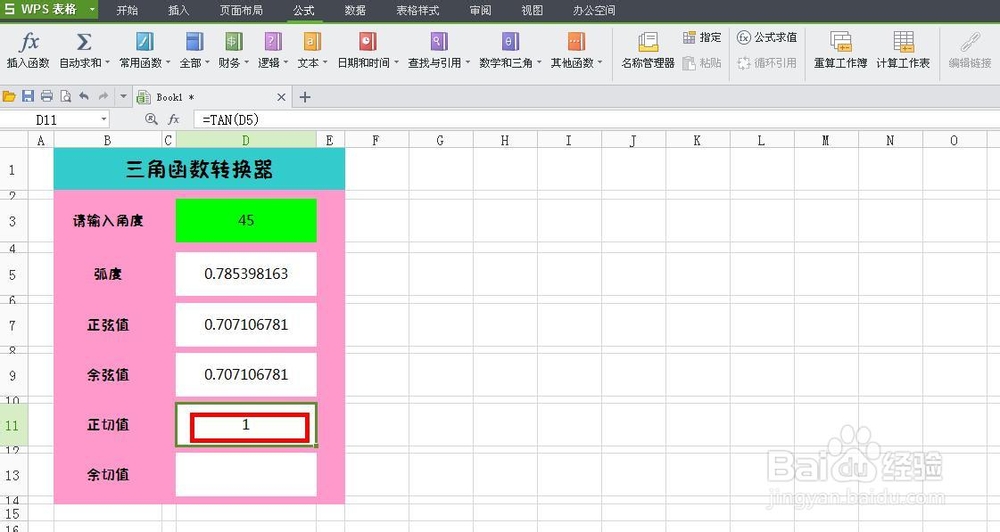
Task: Click the magnifier icon beside formula bar
Action: (151, 119)
